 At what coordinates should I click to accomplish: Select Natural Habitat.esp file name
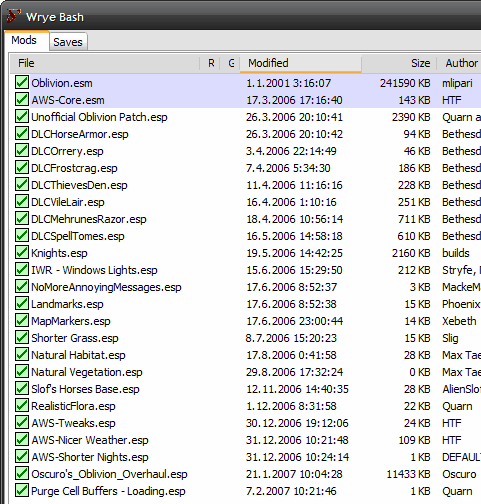point(78,355)
